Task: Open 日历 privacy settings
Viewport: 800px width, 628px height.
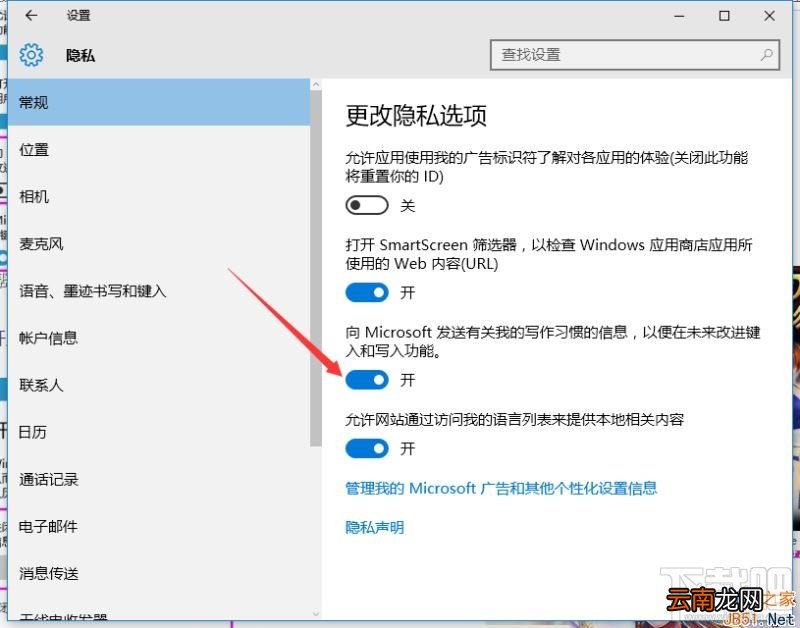Action: [159, 432]
